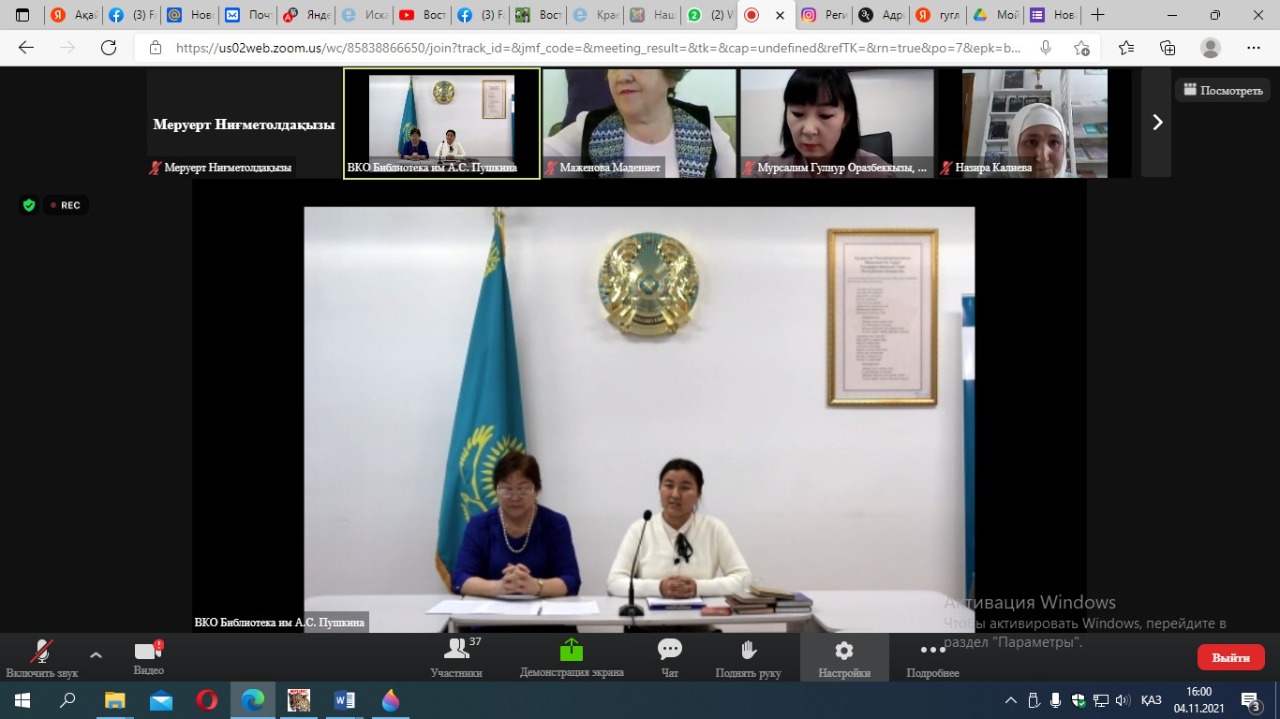This screenshot has height=719, width=1280.
Task: Add this page to favorites star
Action: click(x=1081, y=47)
